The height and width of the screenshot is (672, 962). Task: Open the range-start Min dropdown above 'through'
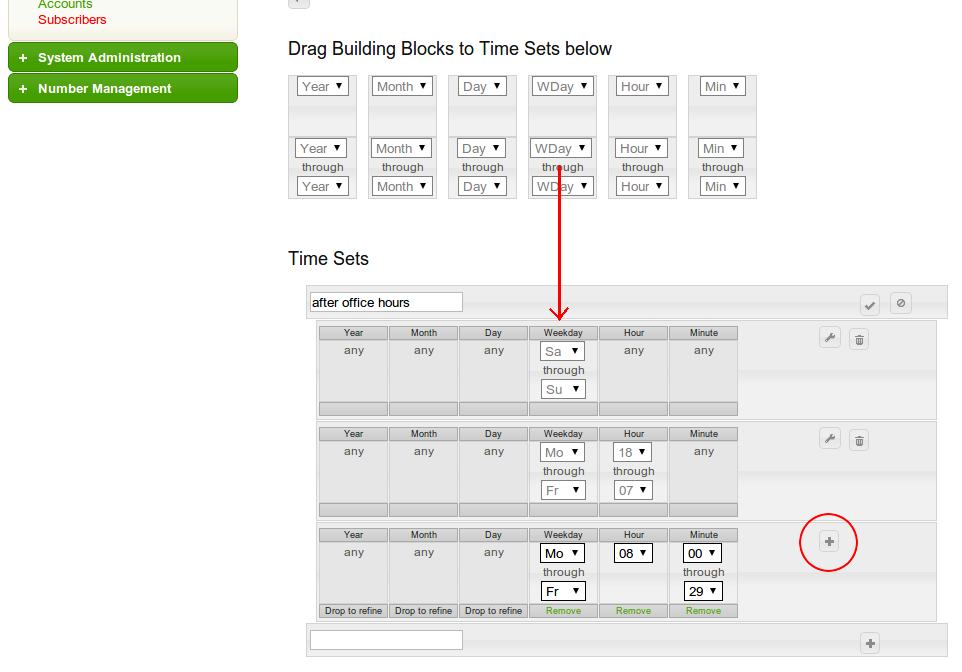721,149
